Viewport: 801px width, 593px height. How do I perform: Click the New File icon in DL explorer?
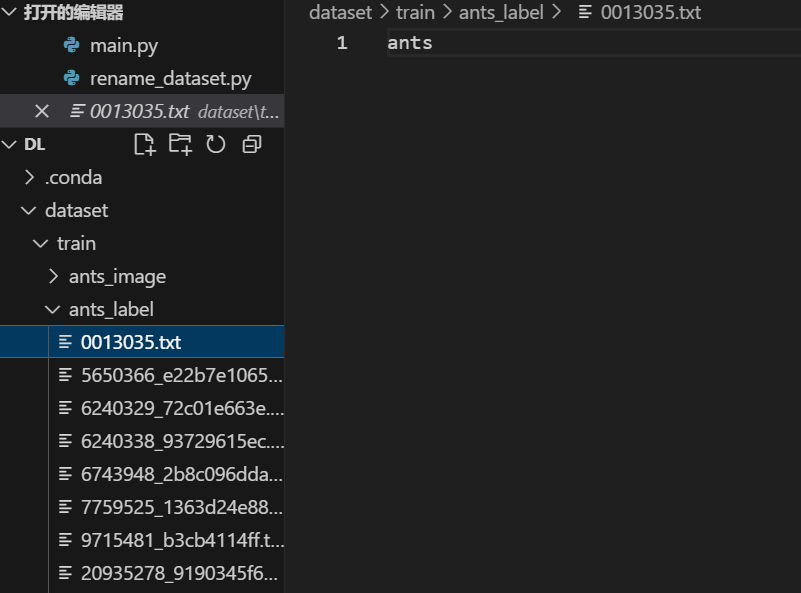(145, 144)
